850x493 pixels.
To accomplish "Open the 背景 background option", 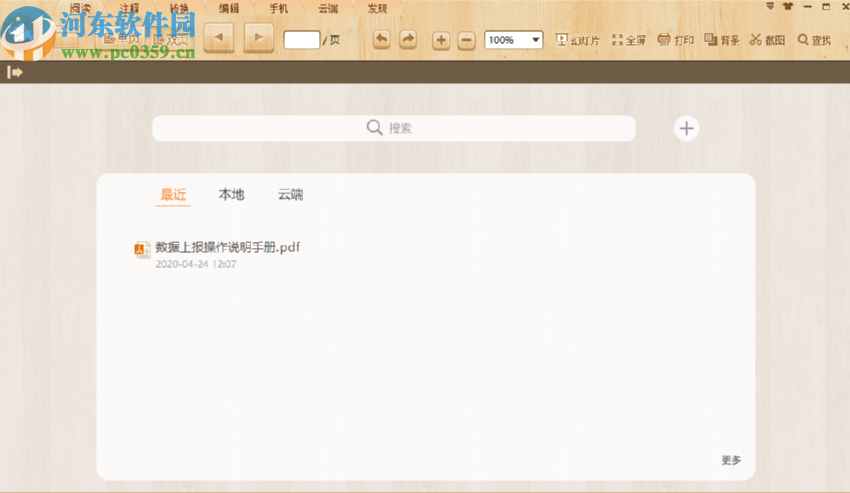I will (722, 40).
